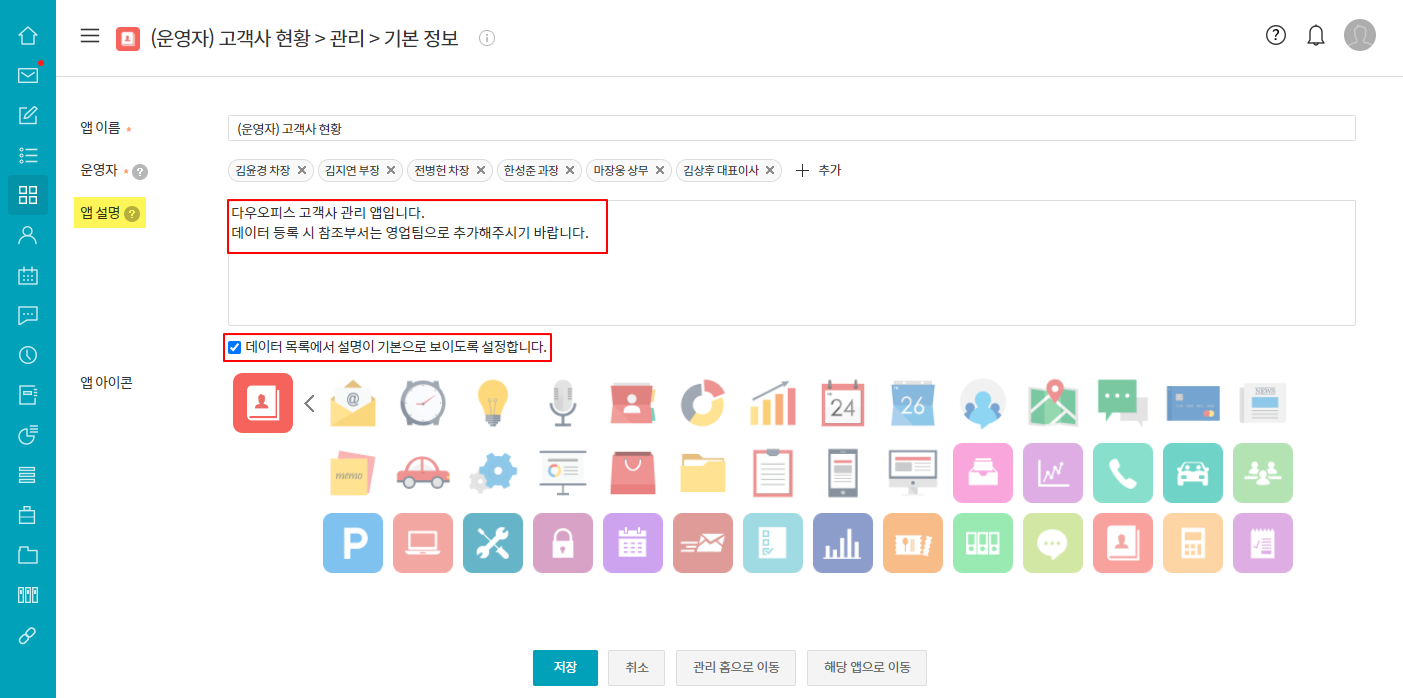The width and height of the screenshot is (1403, 698).
Task: Click the 취소 cancel button
Action: 636,667
